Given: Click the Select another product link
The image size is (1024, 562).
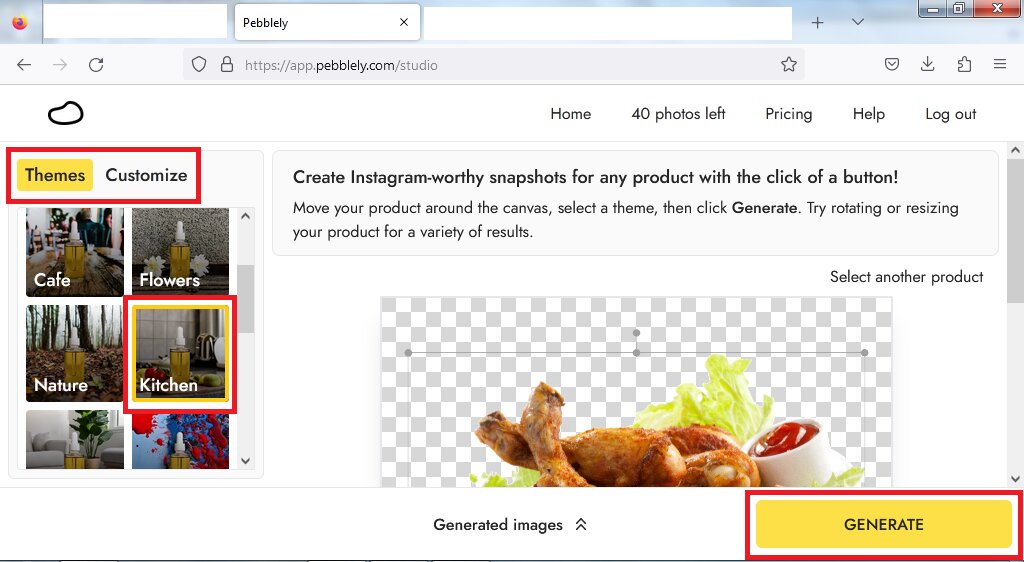Looking at the screenshot, I should (906, 277).
